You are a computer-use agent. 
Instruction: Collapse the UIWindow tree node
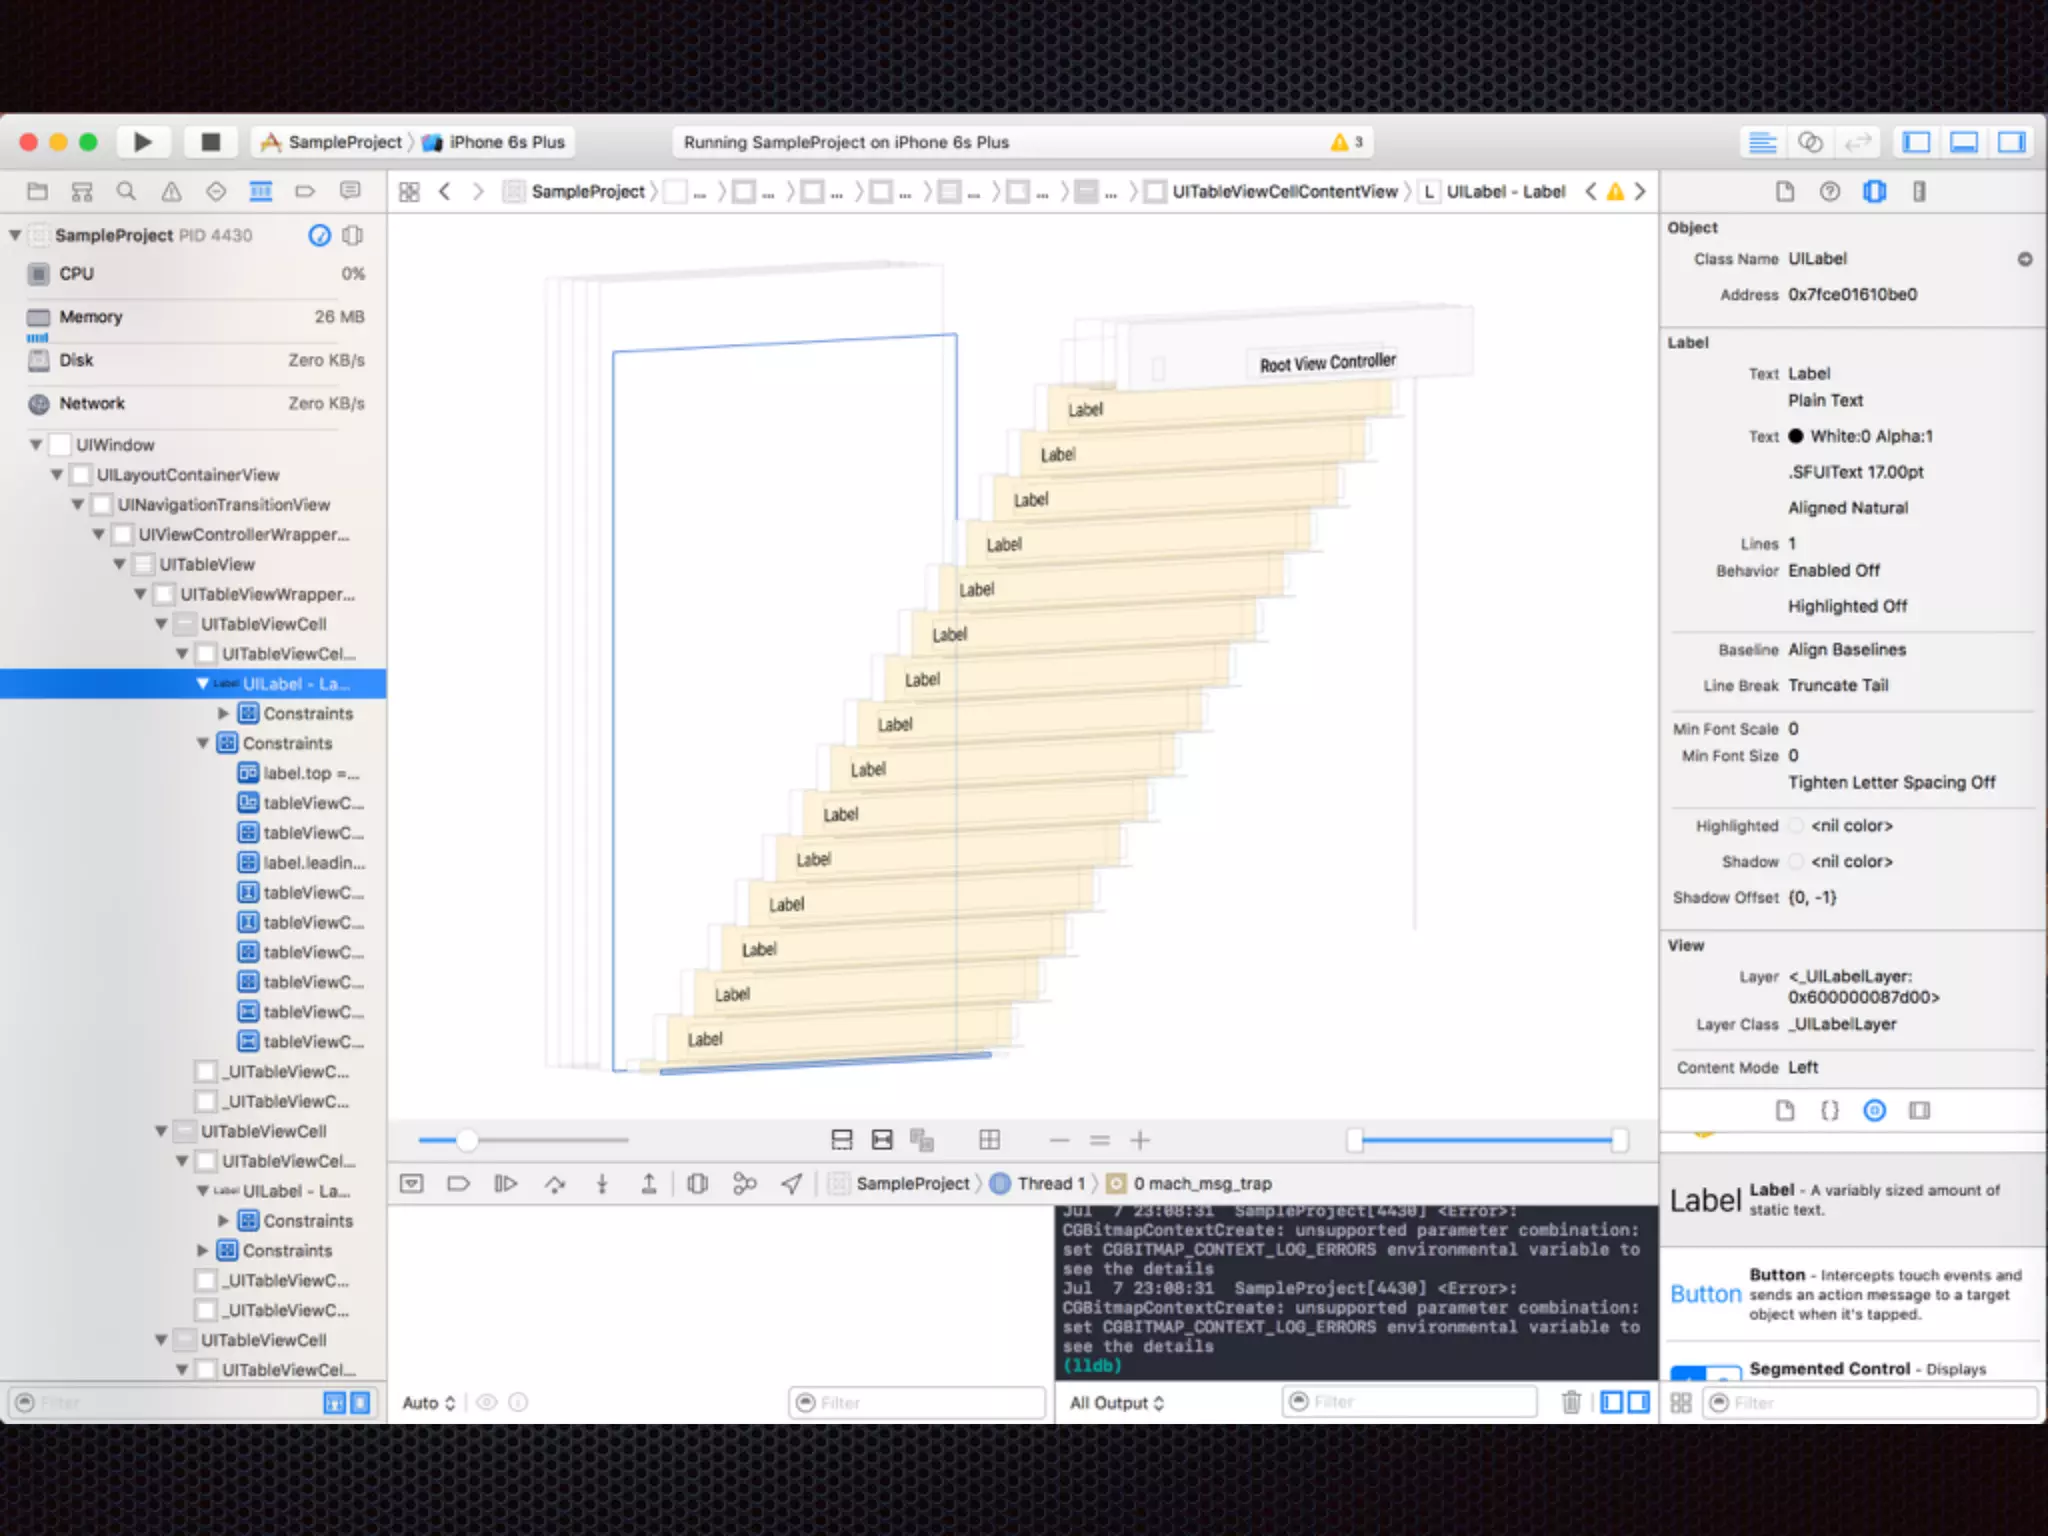(36, 444)
